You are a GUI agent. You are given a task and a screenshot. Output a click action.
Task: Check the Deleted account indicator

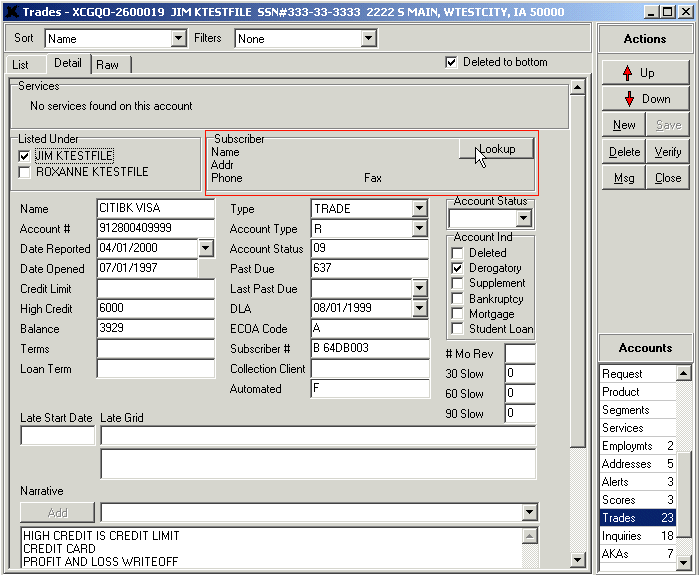pos(457,253)
